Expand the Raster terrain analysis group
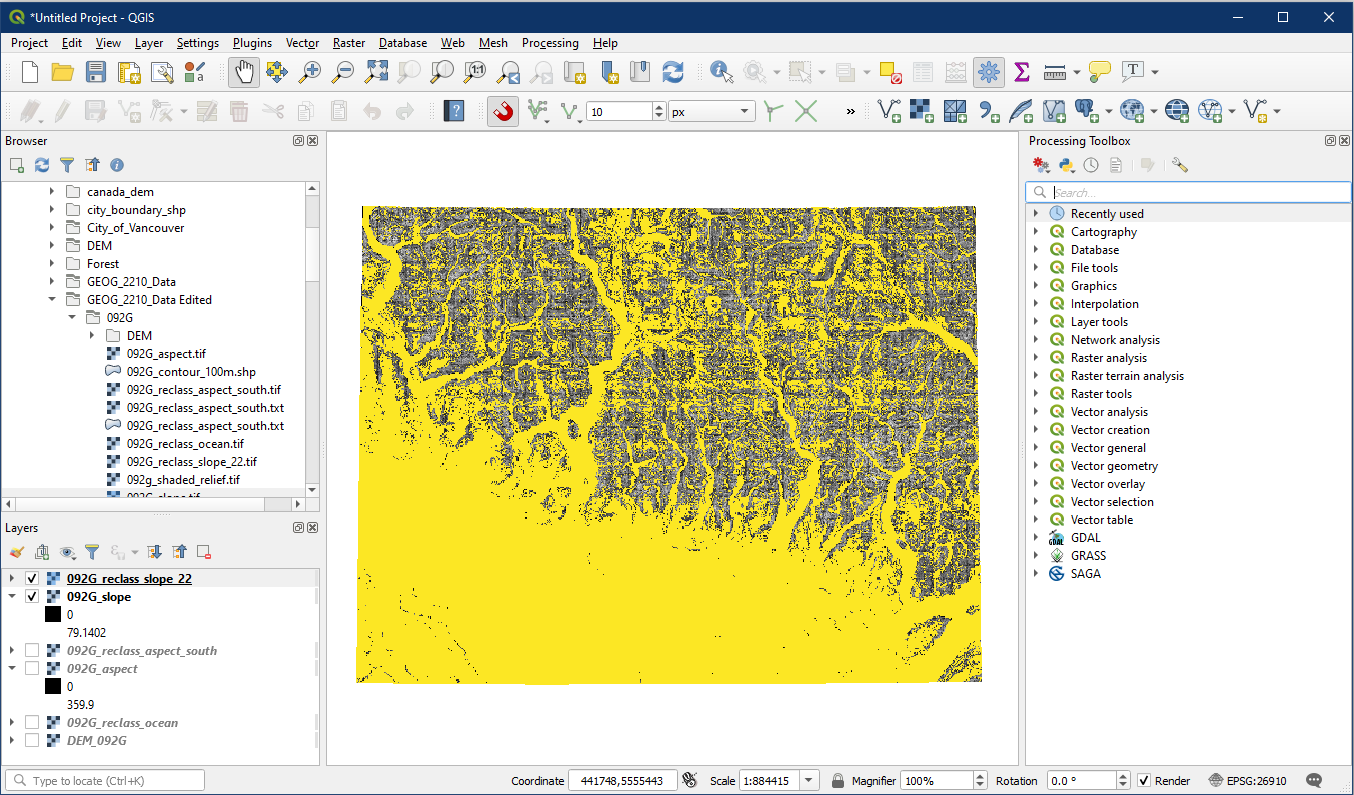The width and height of the screenshot is (1354, 795). (x=1036, y=376)
